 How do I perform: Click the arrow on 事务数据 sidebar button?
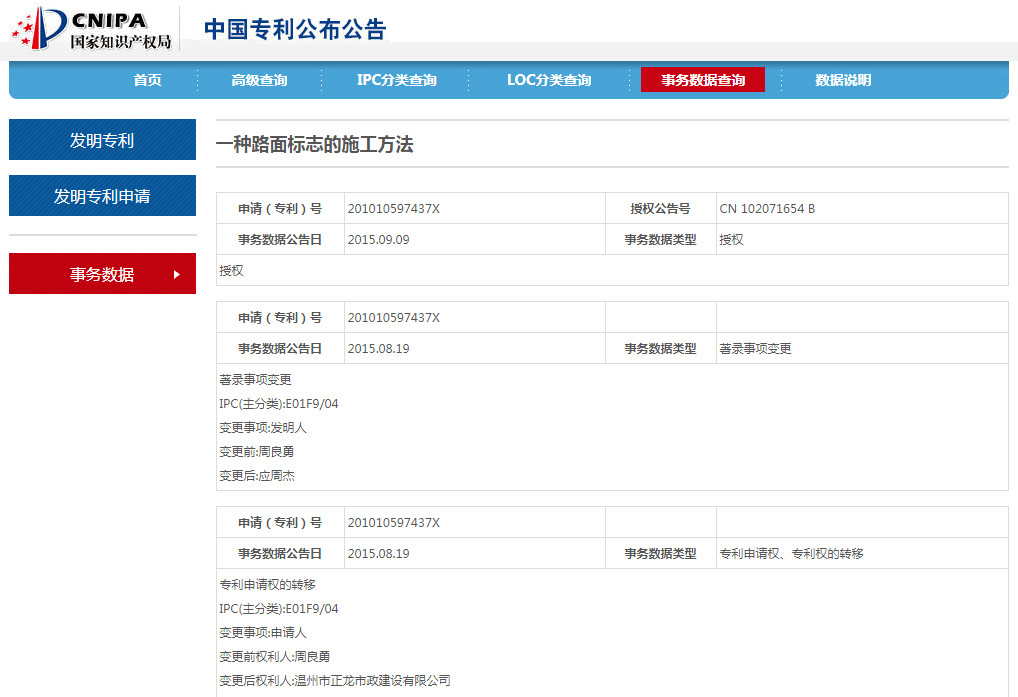177,274
